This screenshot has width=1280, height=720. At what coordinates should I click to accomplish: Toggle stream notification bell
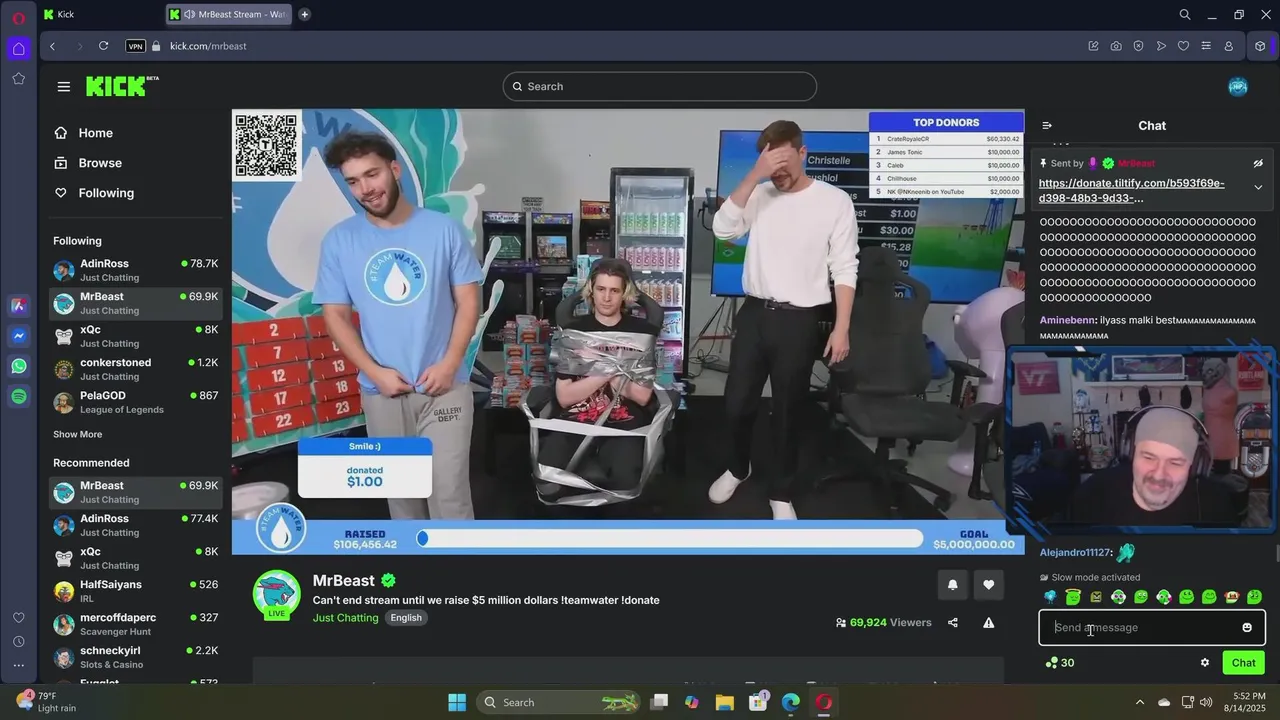[x=952, y=585]
